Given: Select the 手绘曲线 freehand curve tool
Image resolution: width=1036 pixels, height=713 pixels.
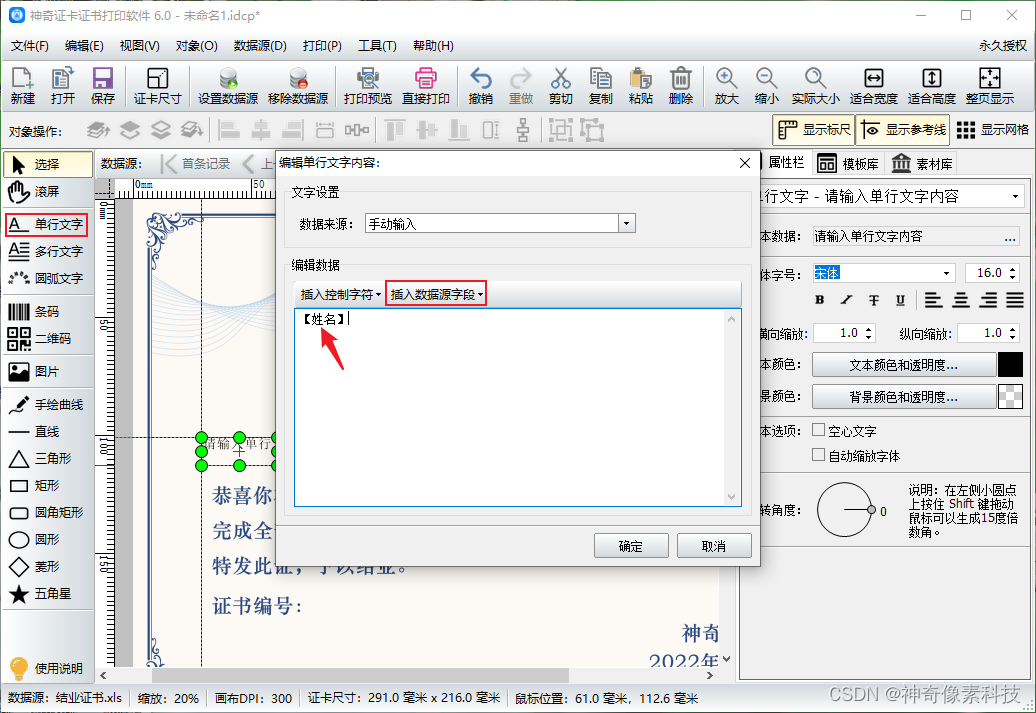Looking at the screenshot, I should pyautogui.click(x=46, y=404).
